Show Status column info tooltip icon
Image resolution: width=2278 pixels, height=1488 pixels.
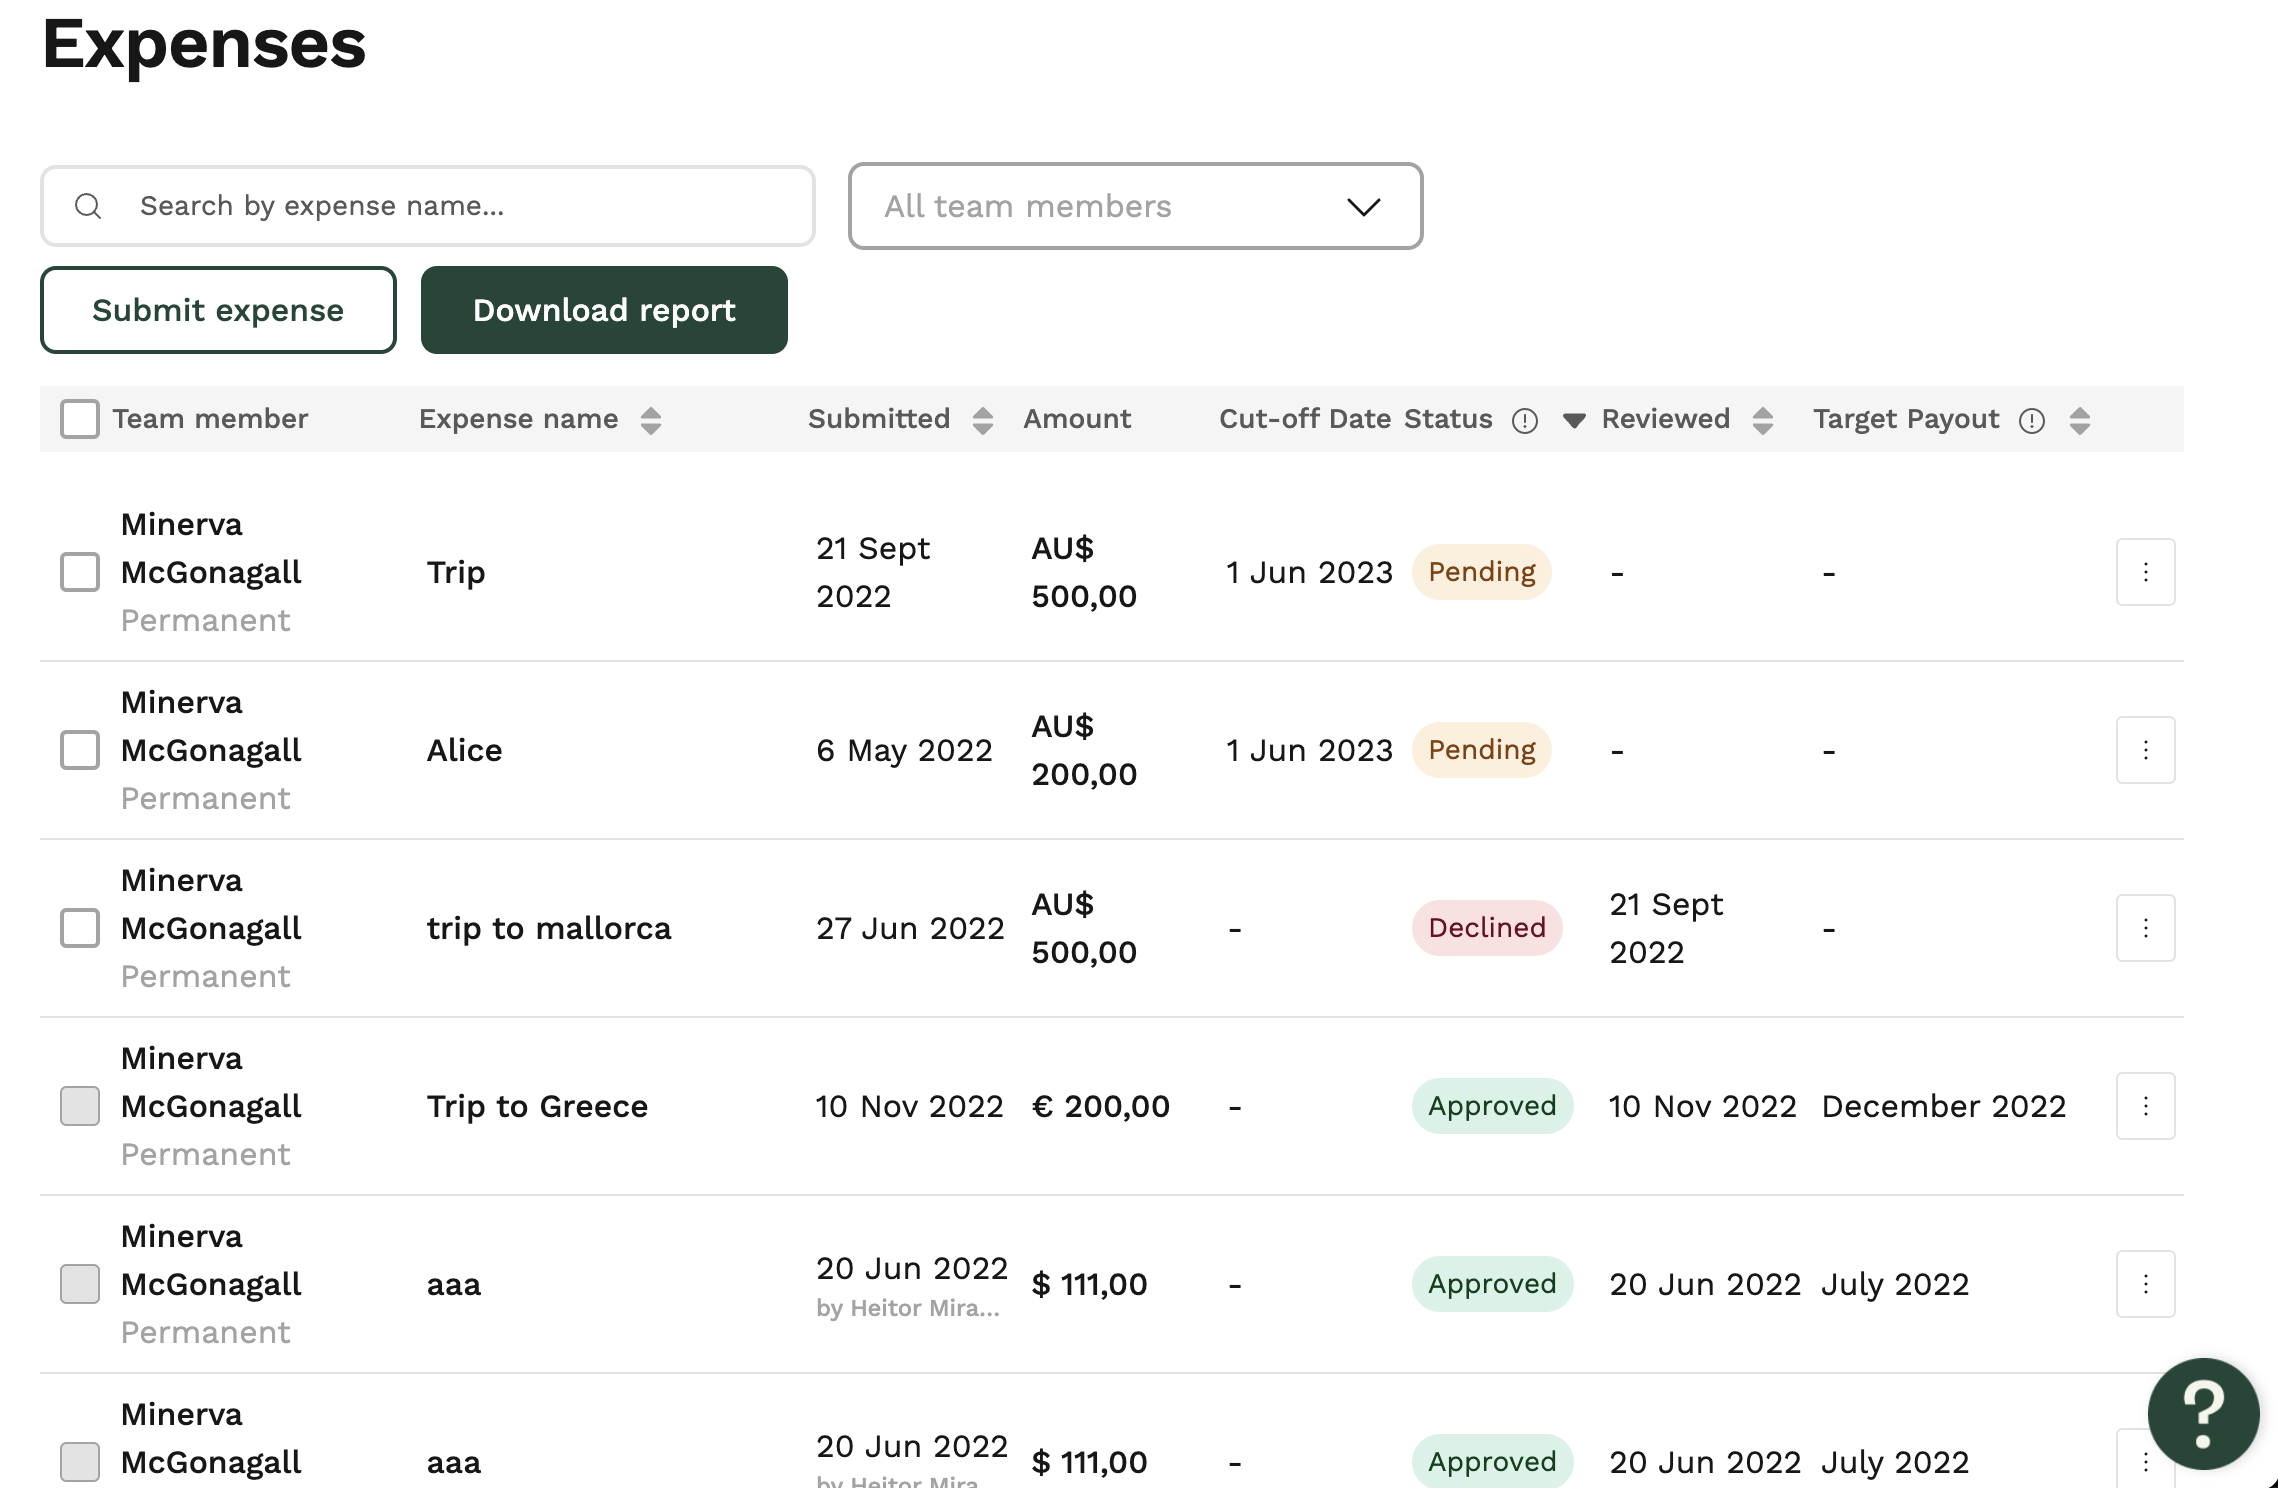coord(1524,421)
